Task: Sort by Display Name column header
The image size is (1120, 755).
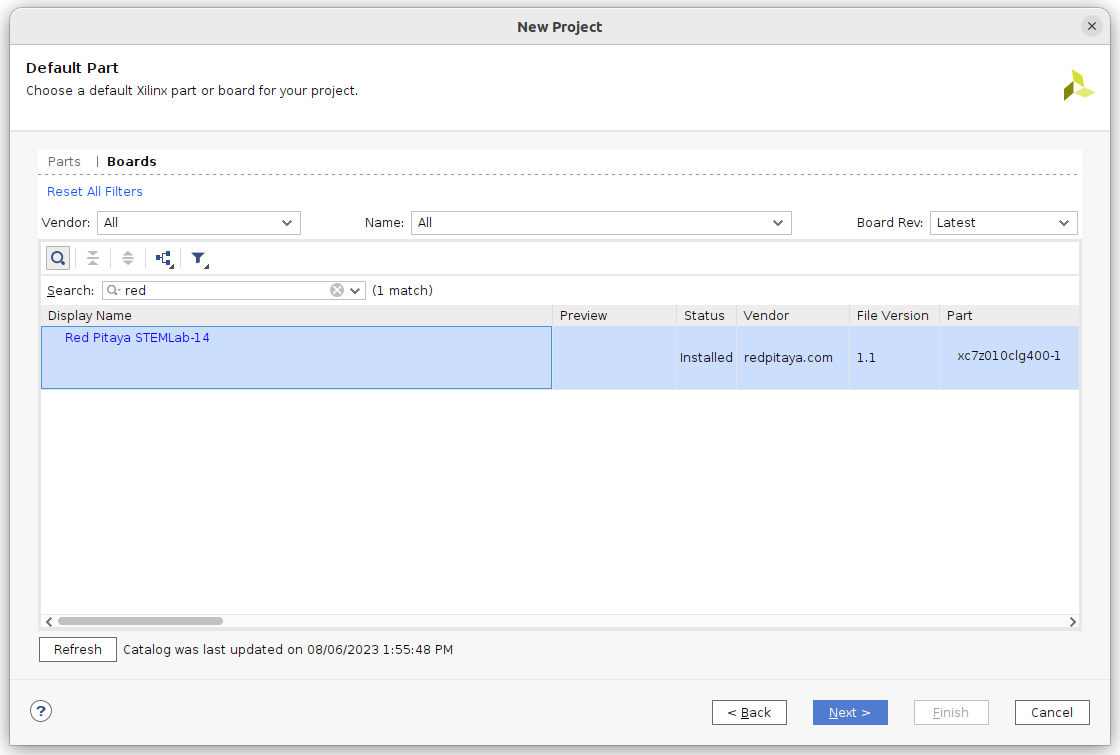Action: point(296,316)
